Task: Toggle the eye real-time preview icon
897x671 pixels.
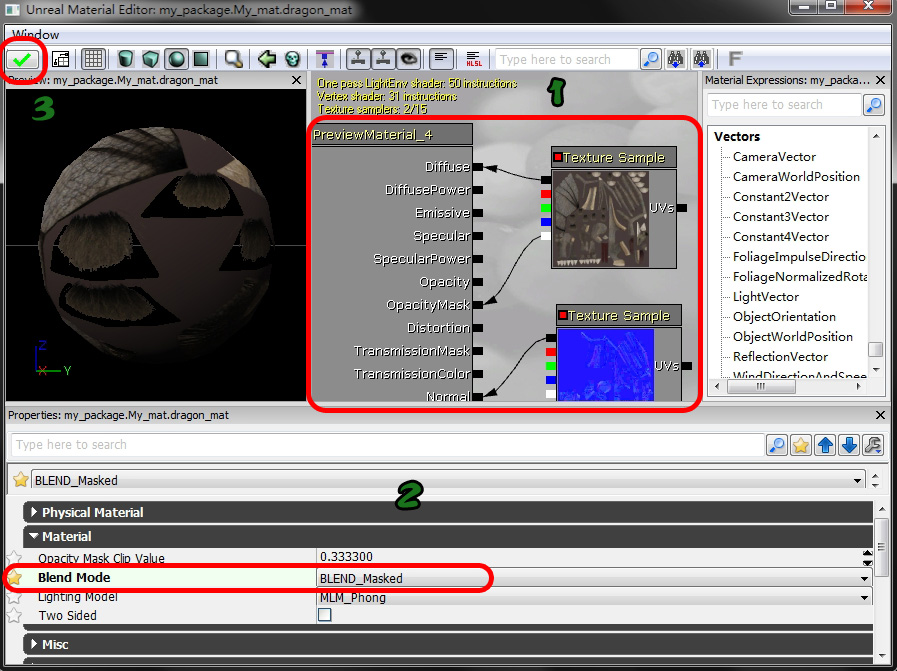Action: click(x=407, y=59)
